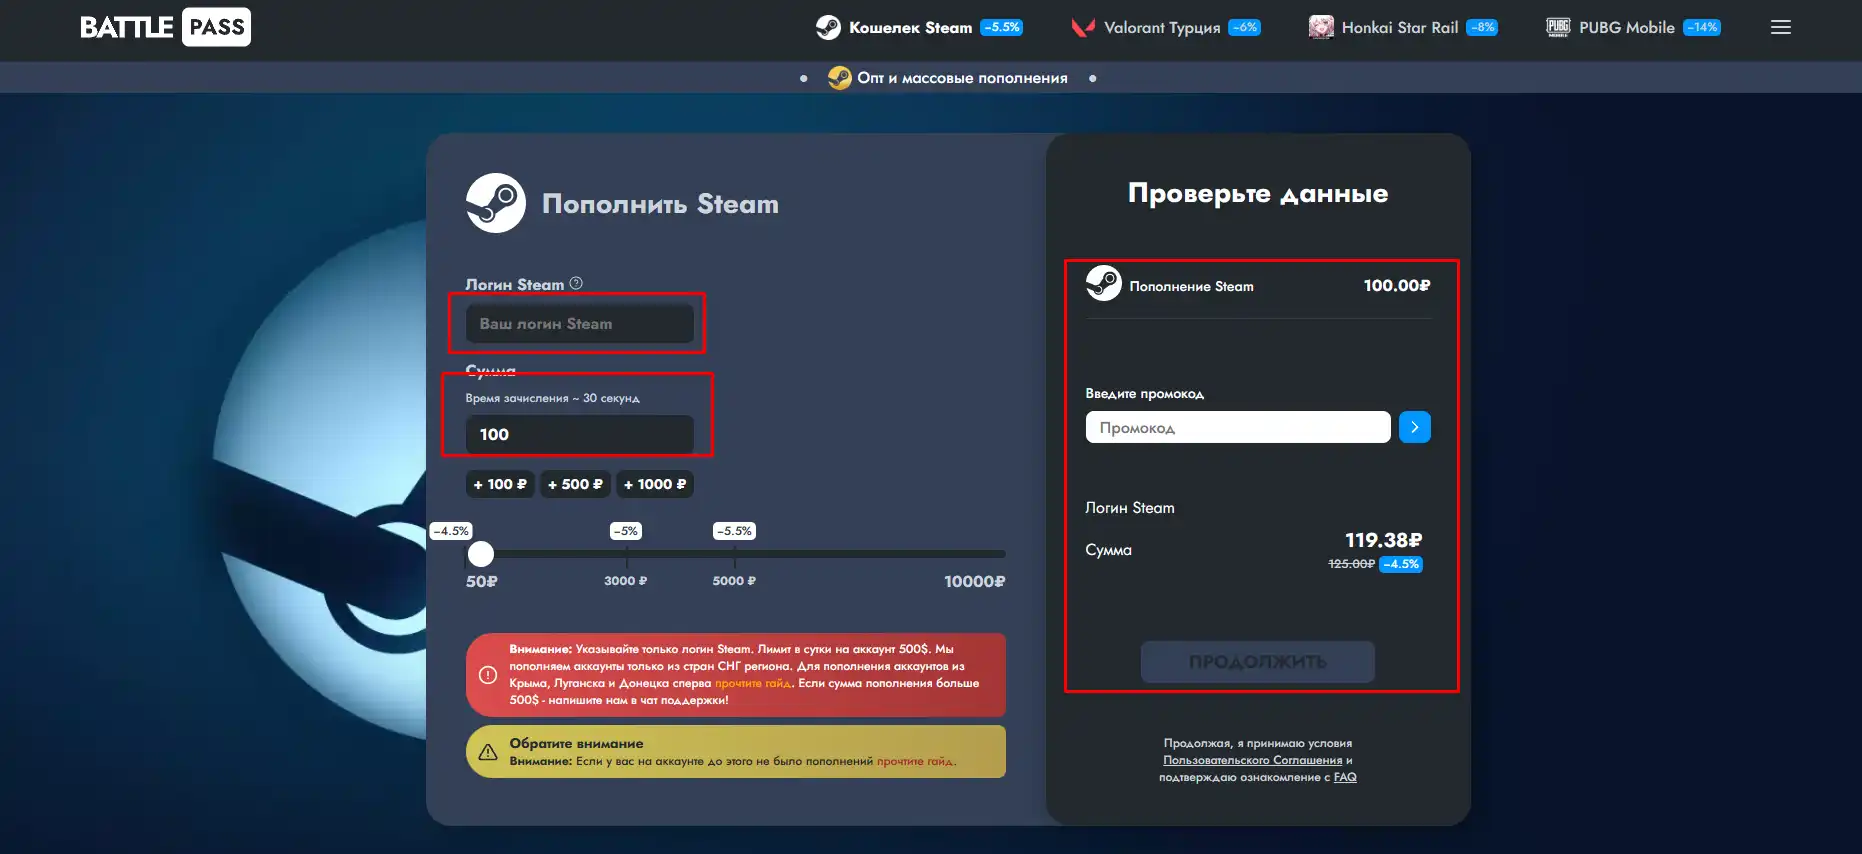The image size is (1862, 854).
Task: Click the -5.5% discount badge above slider
Action: pos(735,531)
